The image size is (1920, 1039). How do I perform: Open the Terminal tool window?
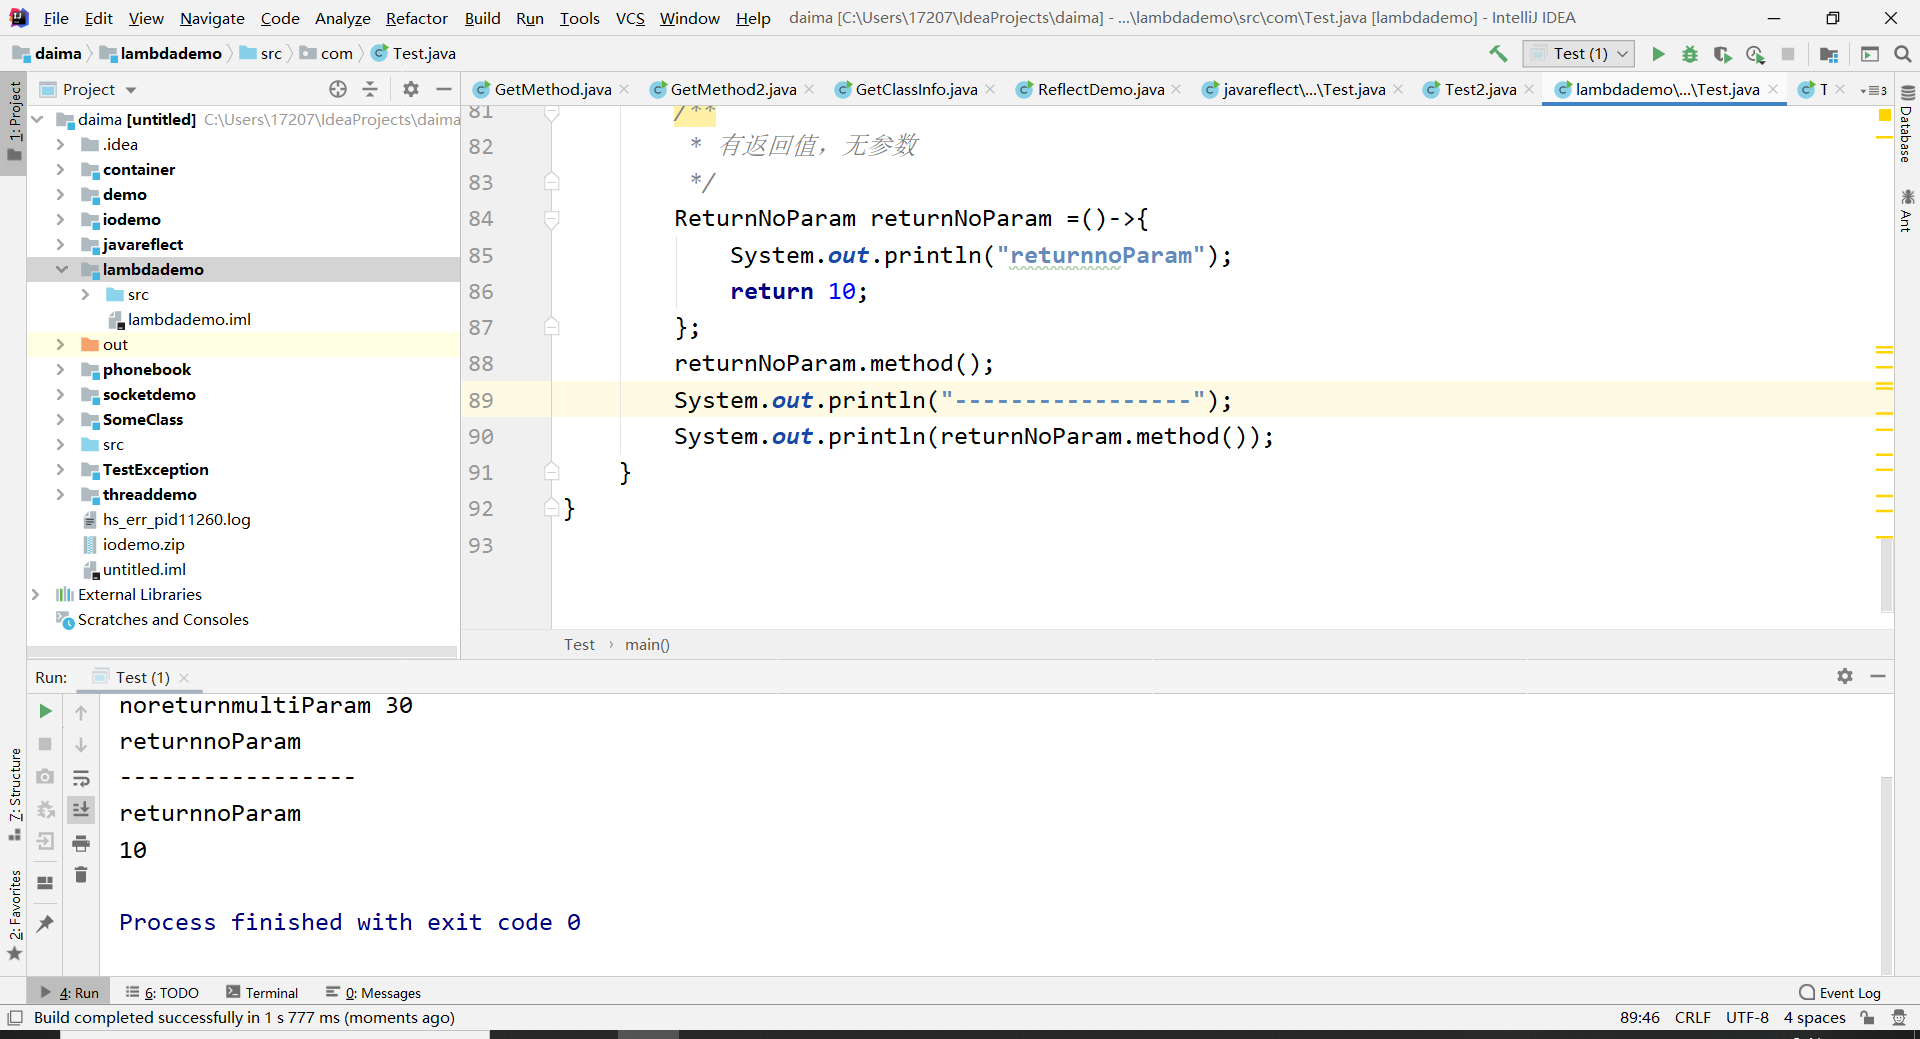click(262, 993)
